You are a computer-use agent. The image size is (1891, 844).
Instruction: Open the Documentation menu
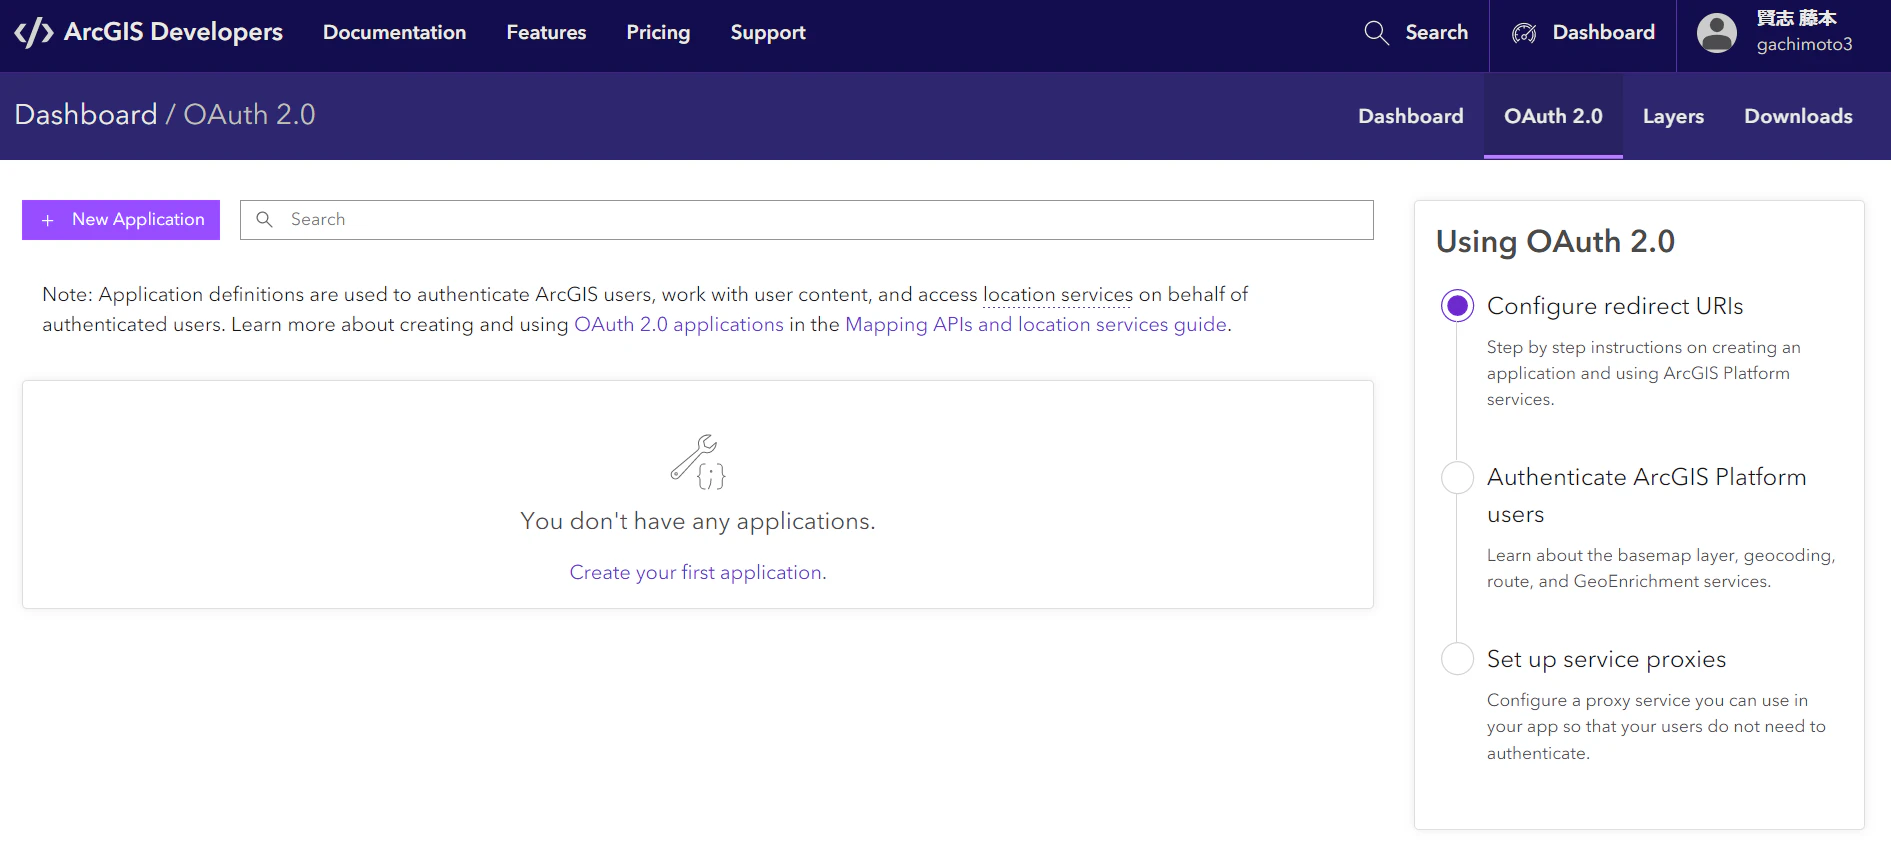394,33
